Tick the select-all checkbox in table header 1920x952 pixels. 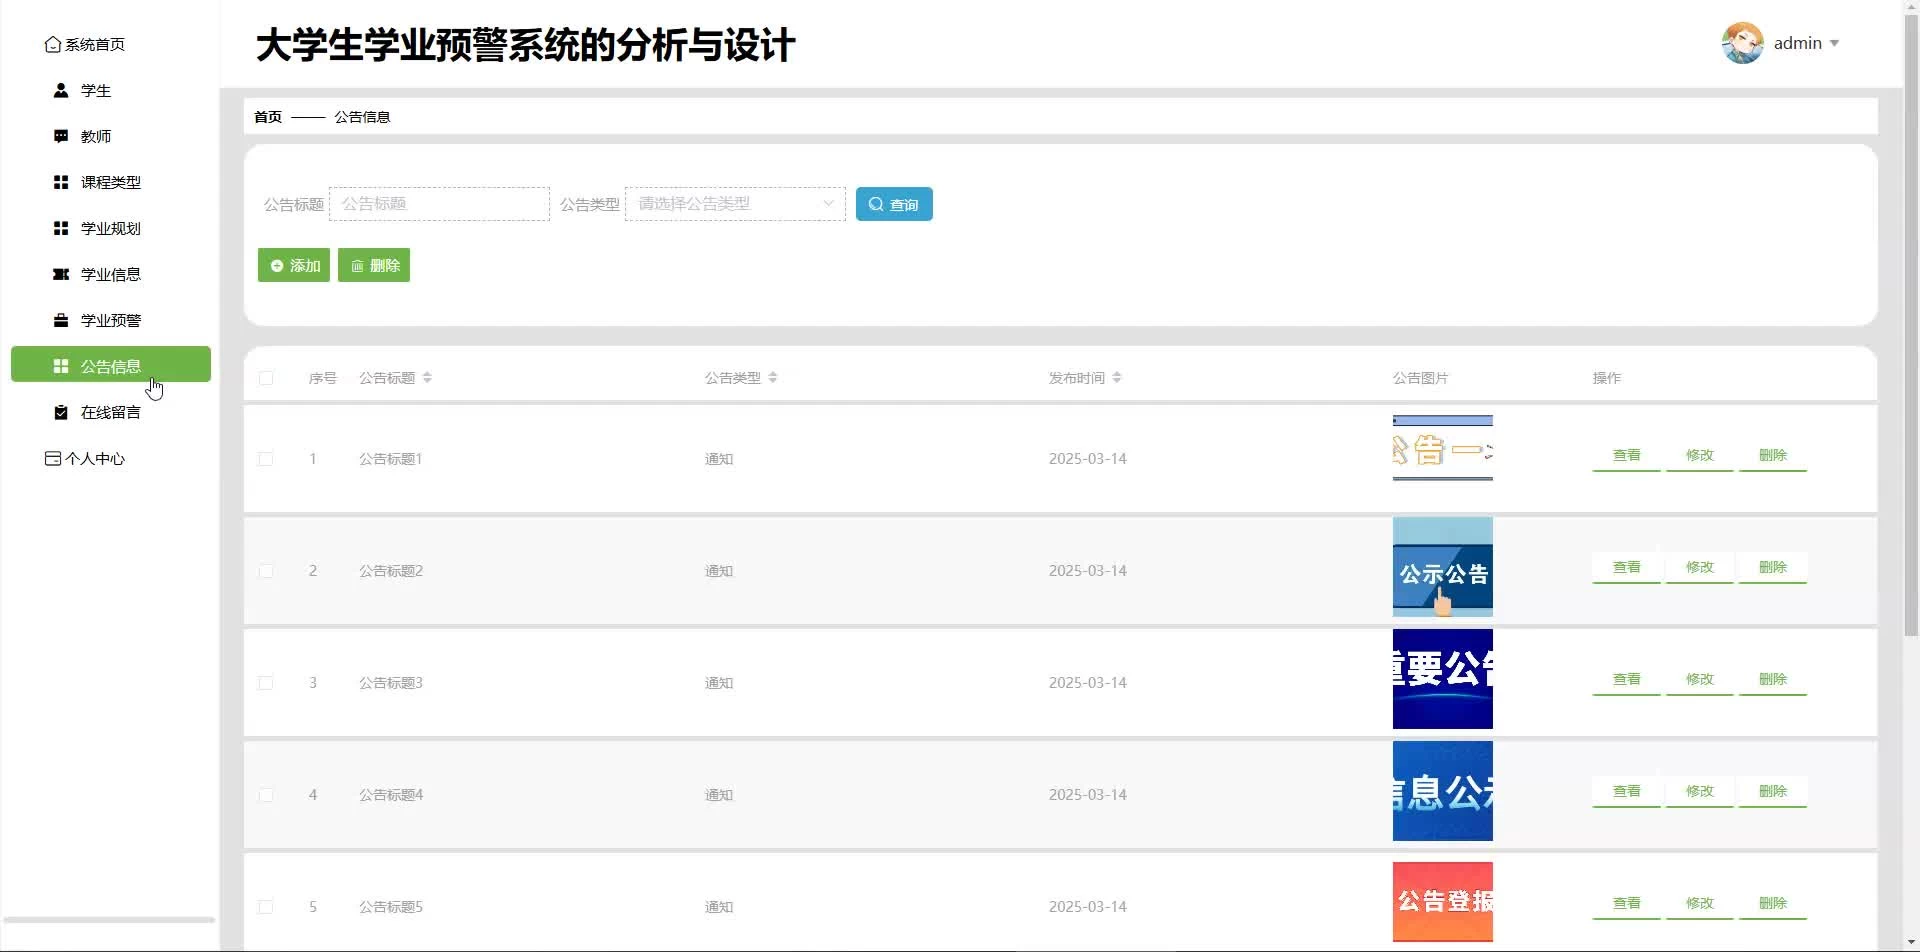(266, 379)
